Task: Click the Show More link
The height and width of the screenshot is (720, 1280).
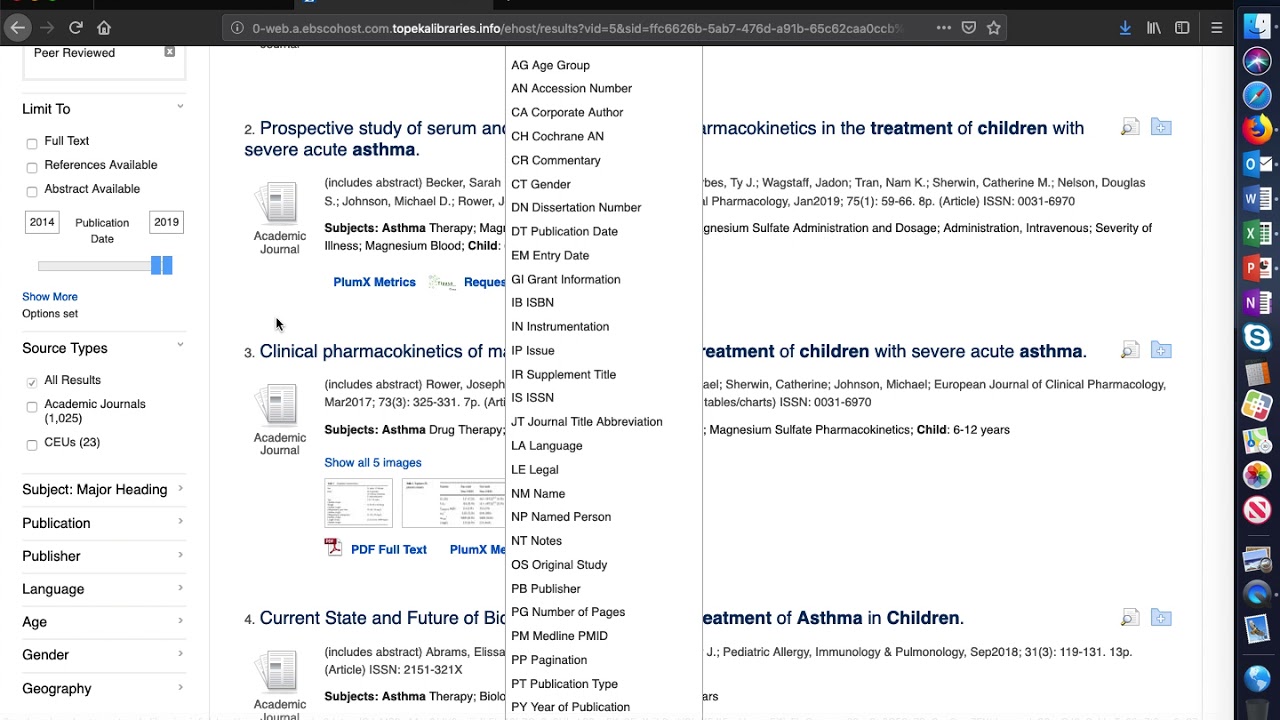Action: (50, 297)
